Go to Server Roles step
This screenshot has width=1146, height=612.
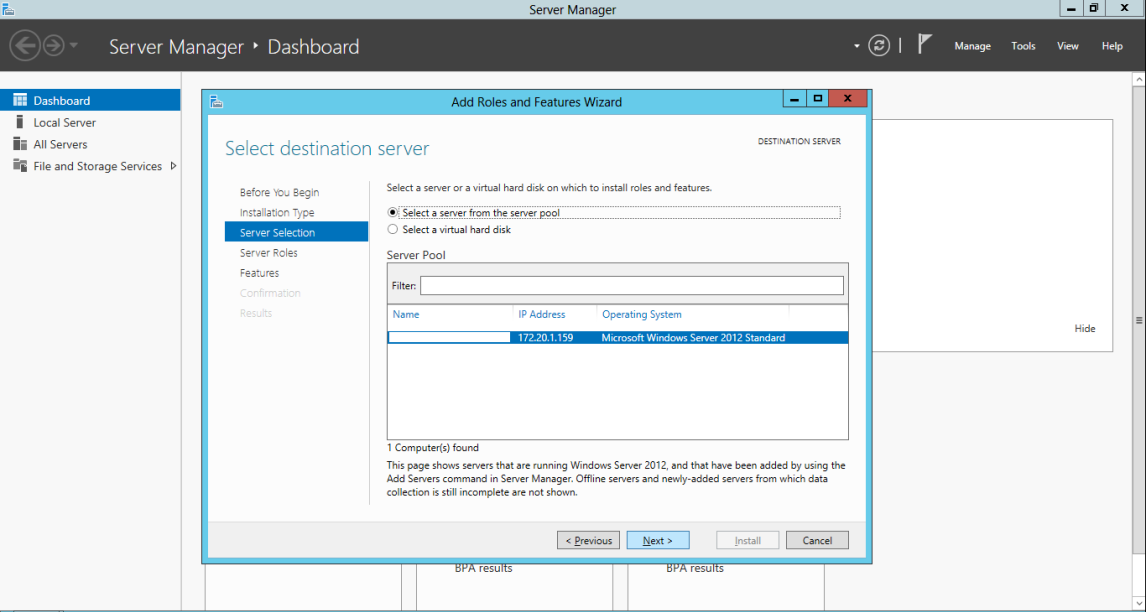click(x=268, y=253)
